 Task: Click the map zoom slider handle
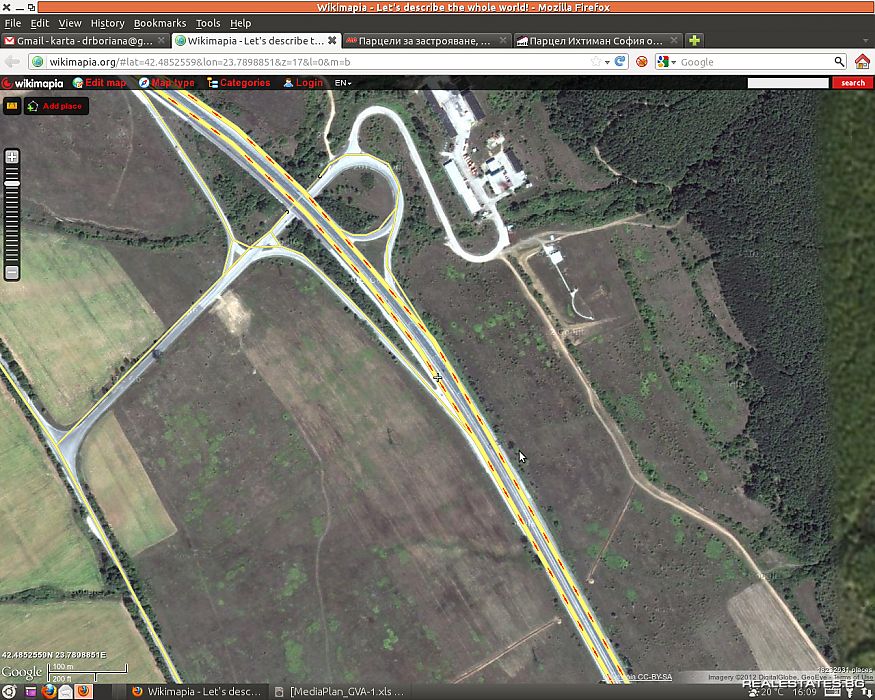[x=12, y=184]
